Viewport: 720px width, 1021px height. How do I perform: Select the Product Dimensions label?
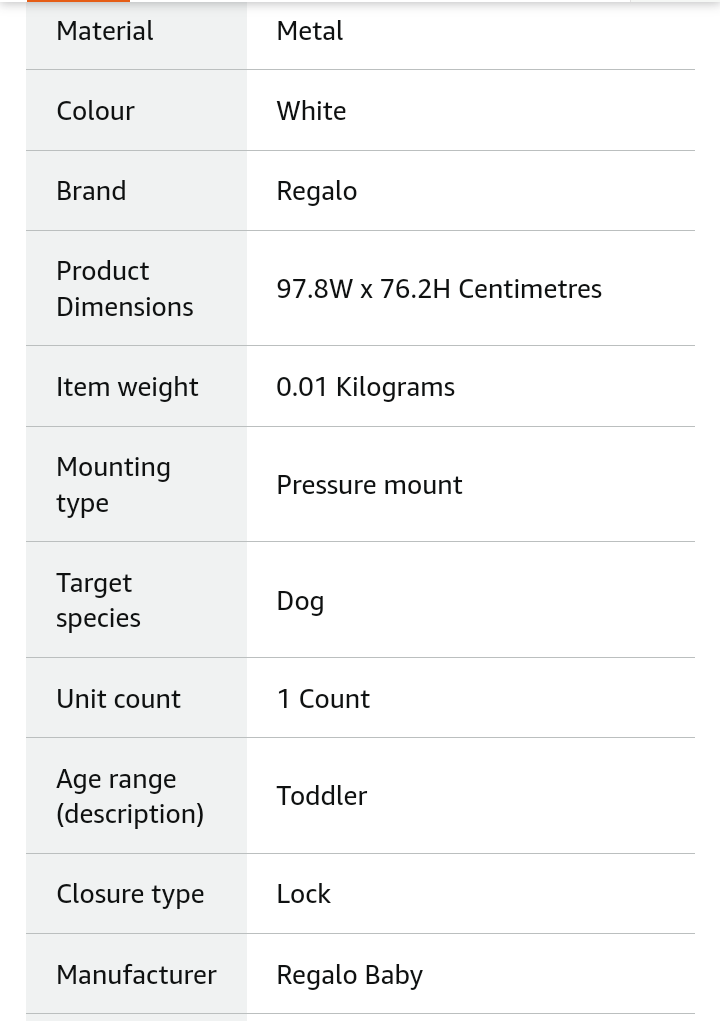125,288
